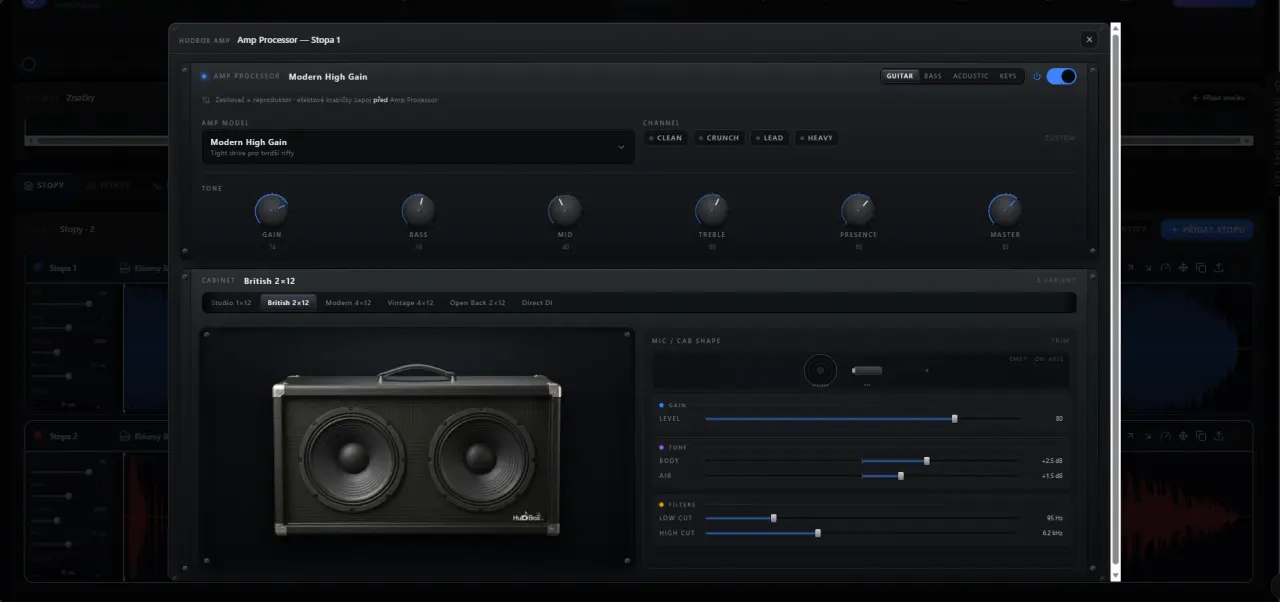1280x602 pixels.
Task: Click Stopa 2 export icon in background
Action: (x=1218, y=436)
